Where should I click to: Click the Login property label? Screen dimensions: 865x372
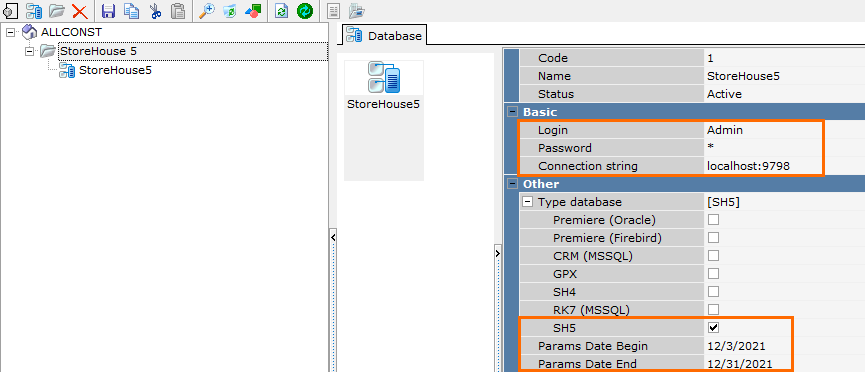553,130
